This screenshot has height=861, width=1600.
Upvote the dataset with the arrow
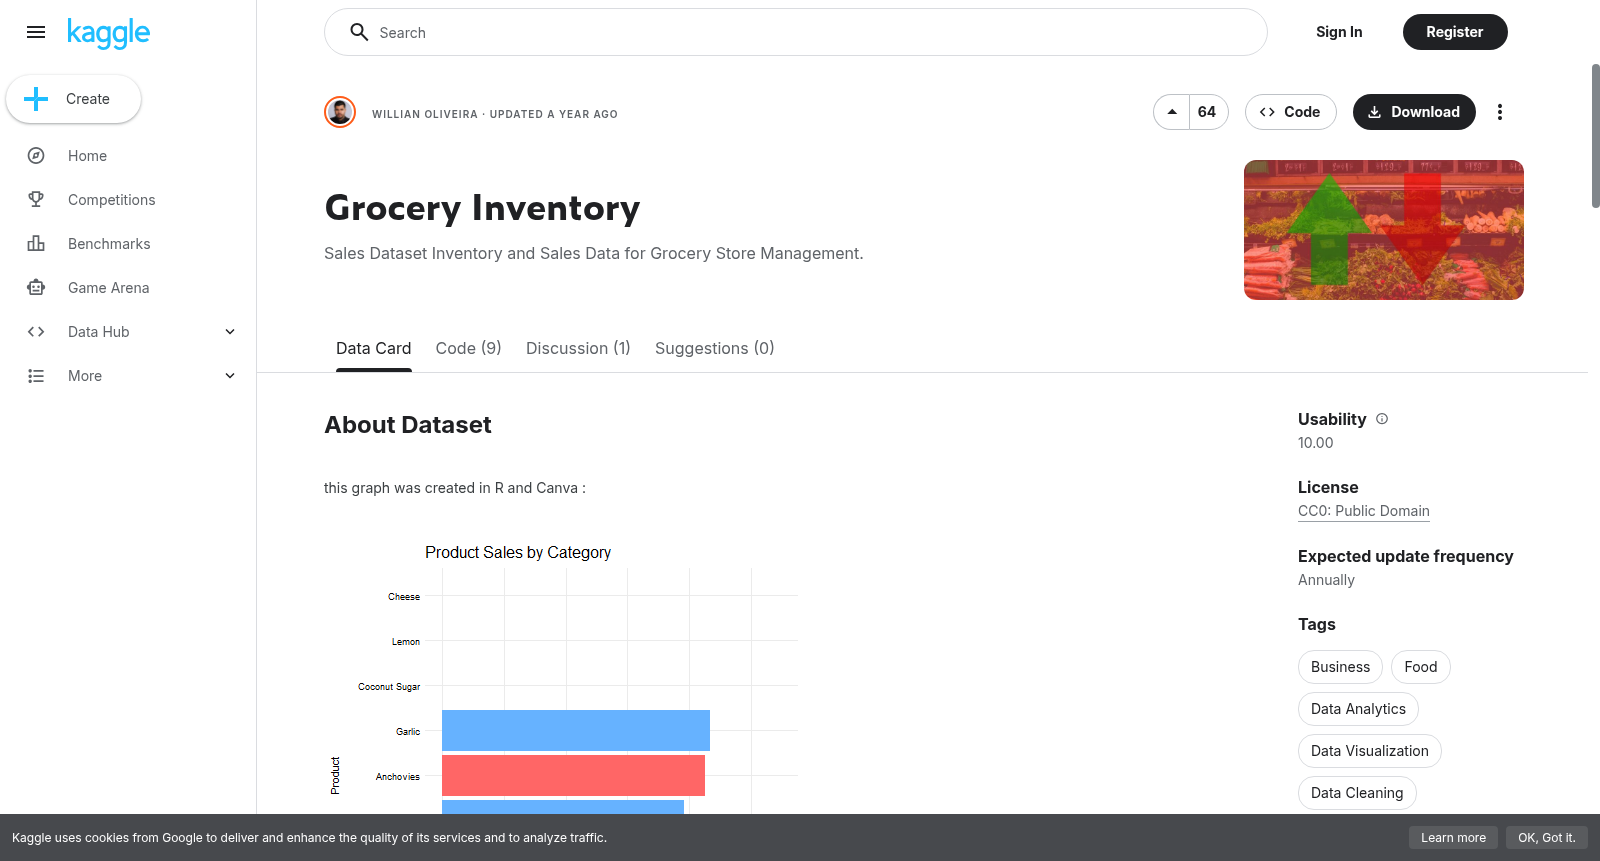[x=1172, y=112]
